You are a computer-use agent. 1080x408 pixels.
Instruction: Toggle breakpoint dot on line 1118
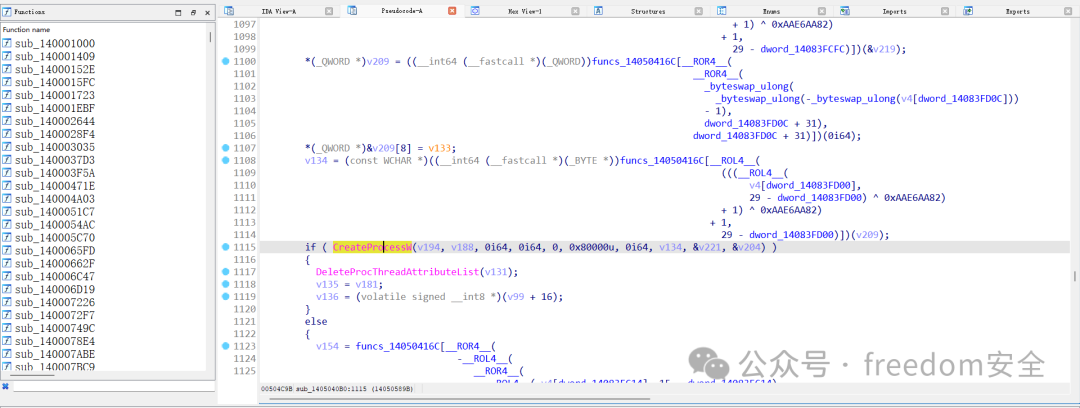point(225,284)
